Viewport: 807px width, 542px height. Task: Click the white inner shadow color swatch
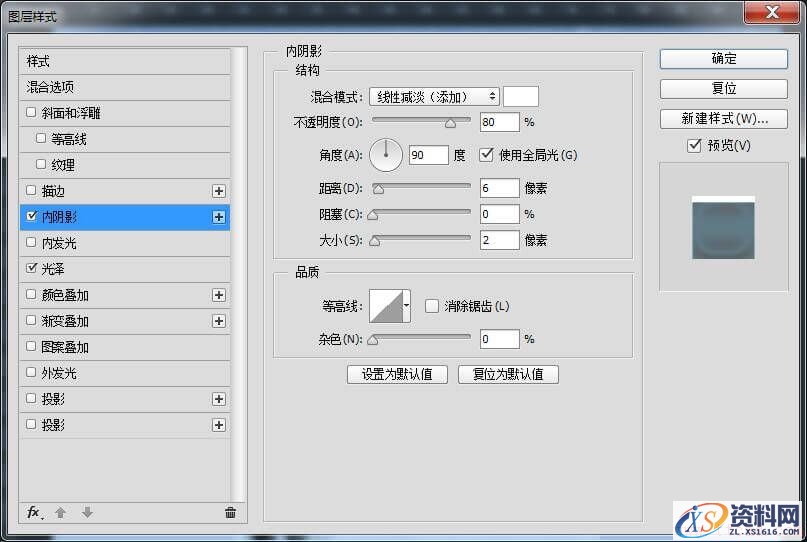[x=521, y=96]
